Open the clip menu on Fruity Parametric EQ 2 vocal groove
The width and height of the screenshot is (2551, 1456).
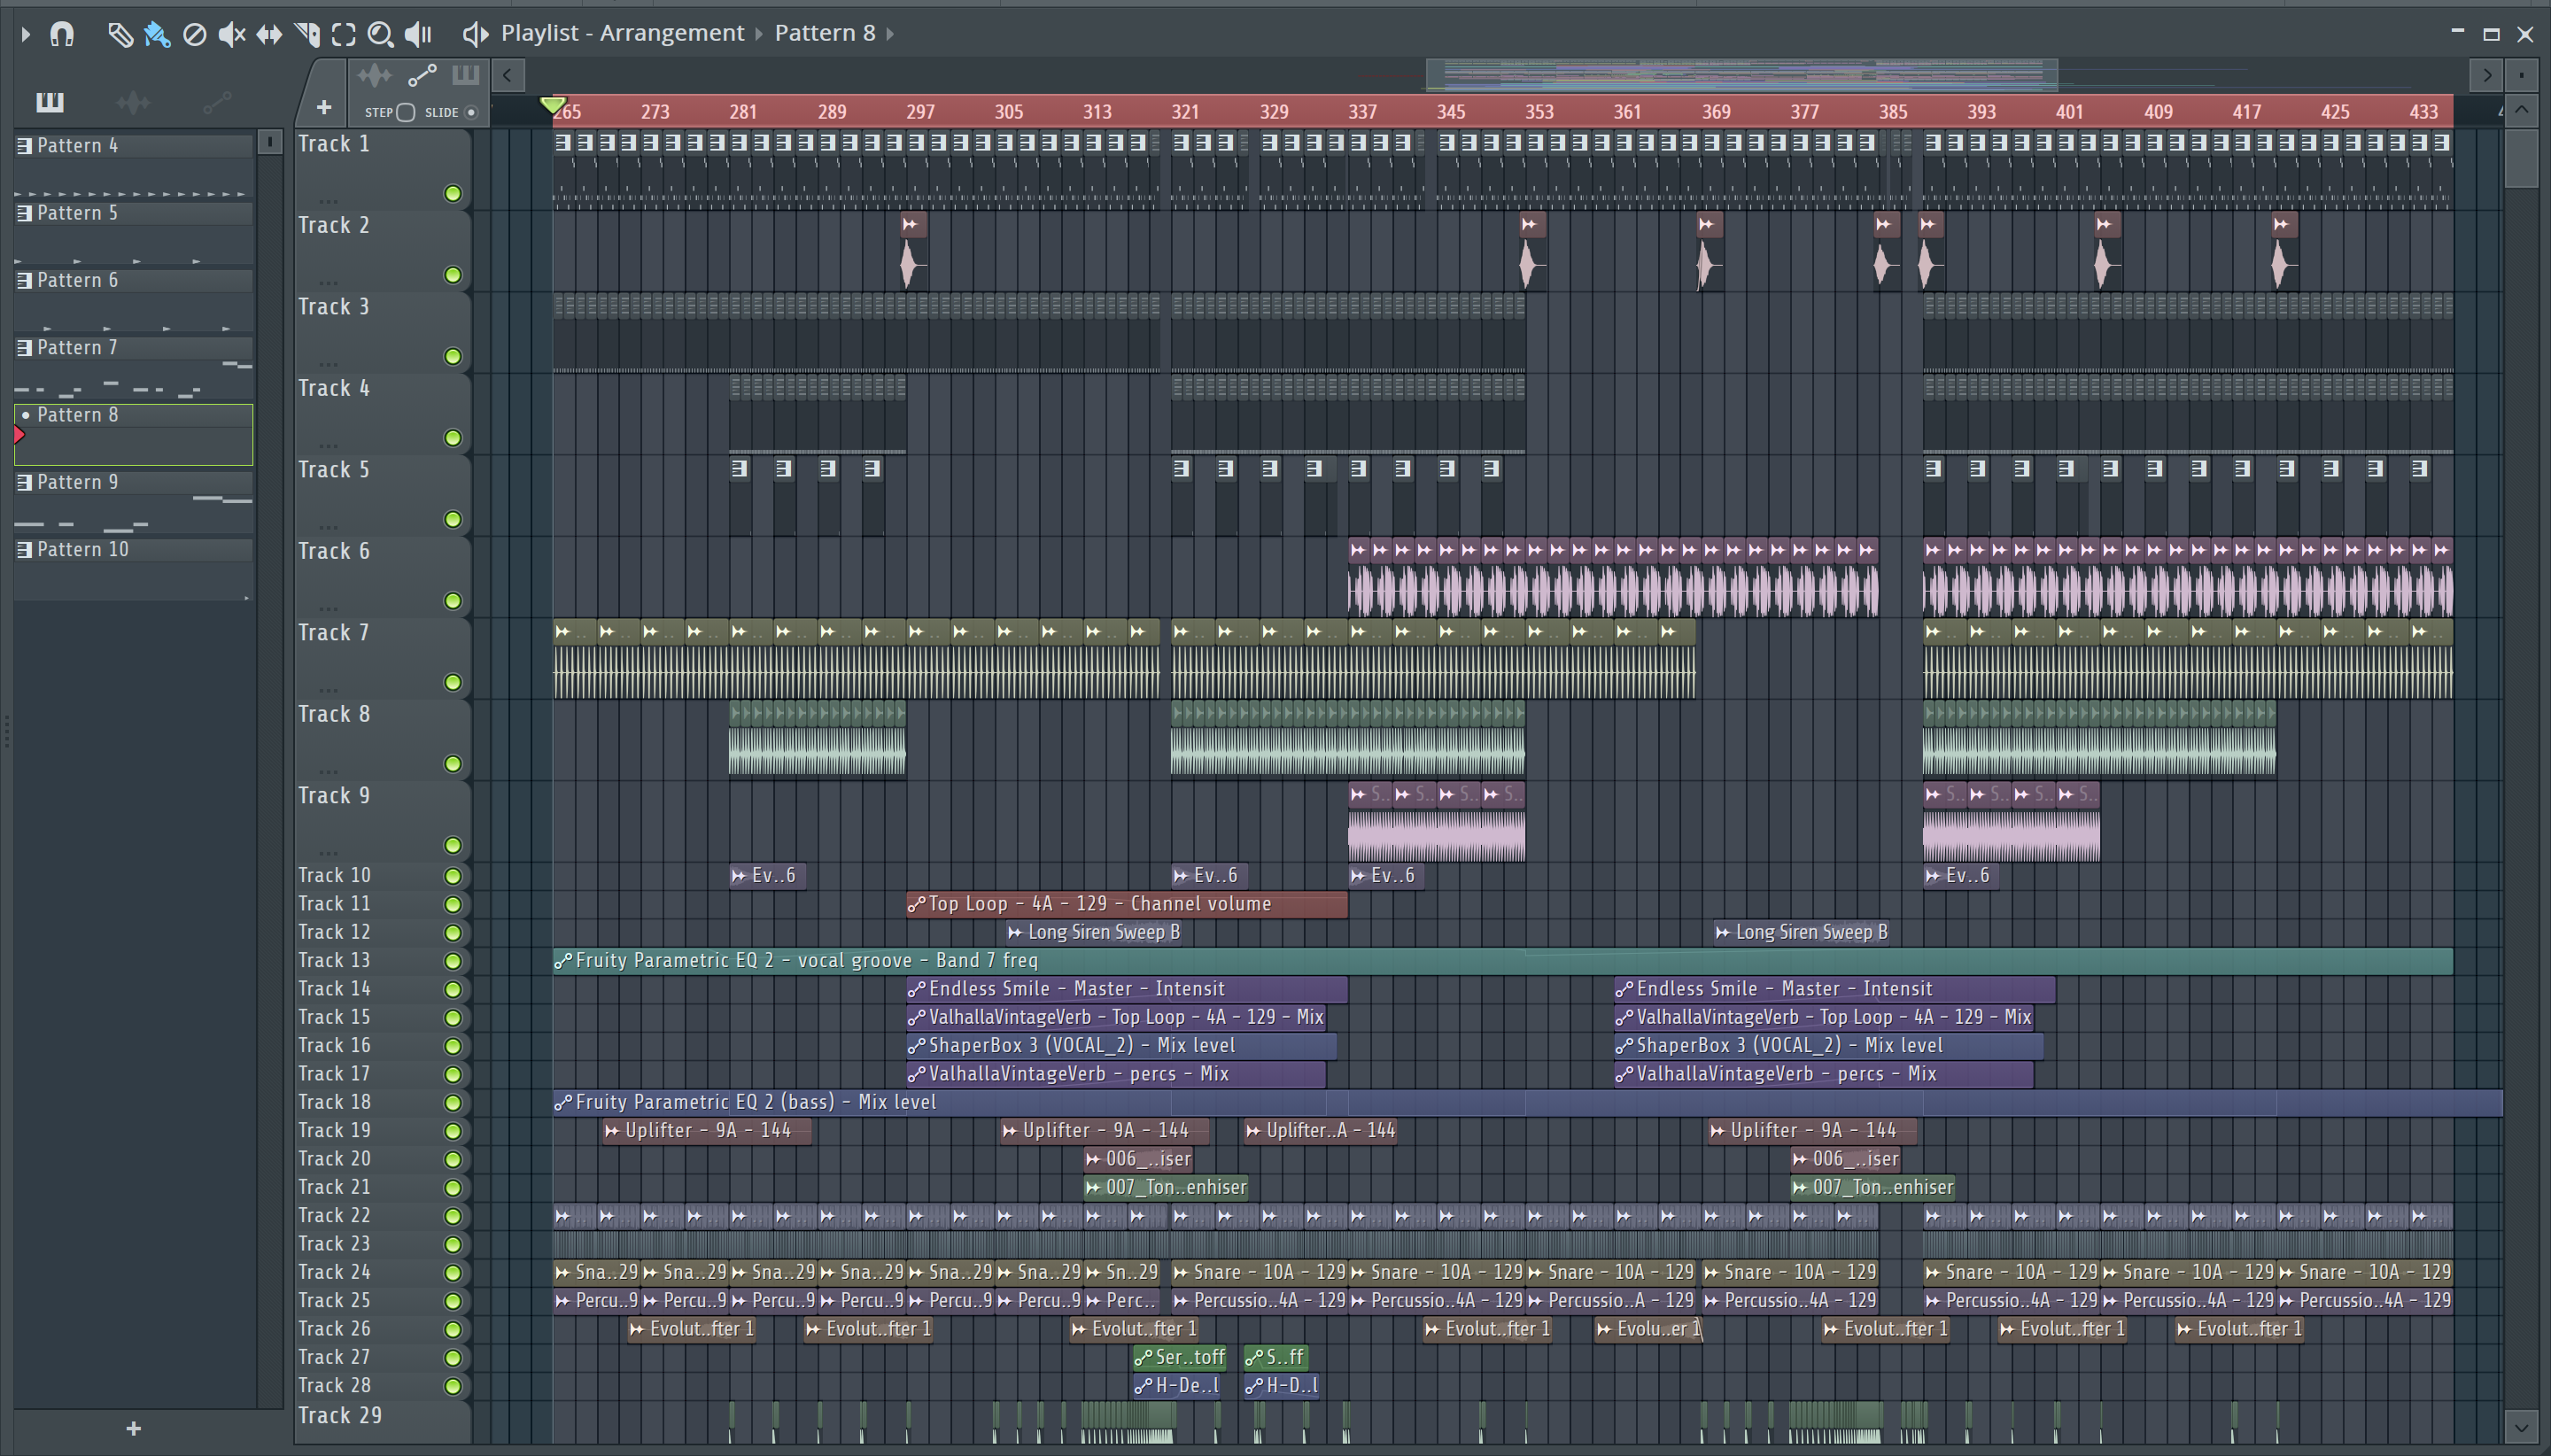point(563,961)
